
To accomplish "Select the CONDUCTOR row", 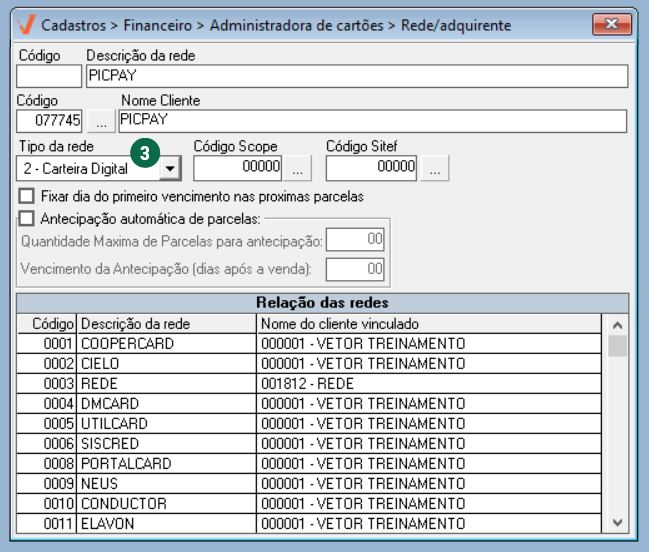I will pos(309,504).
